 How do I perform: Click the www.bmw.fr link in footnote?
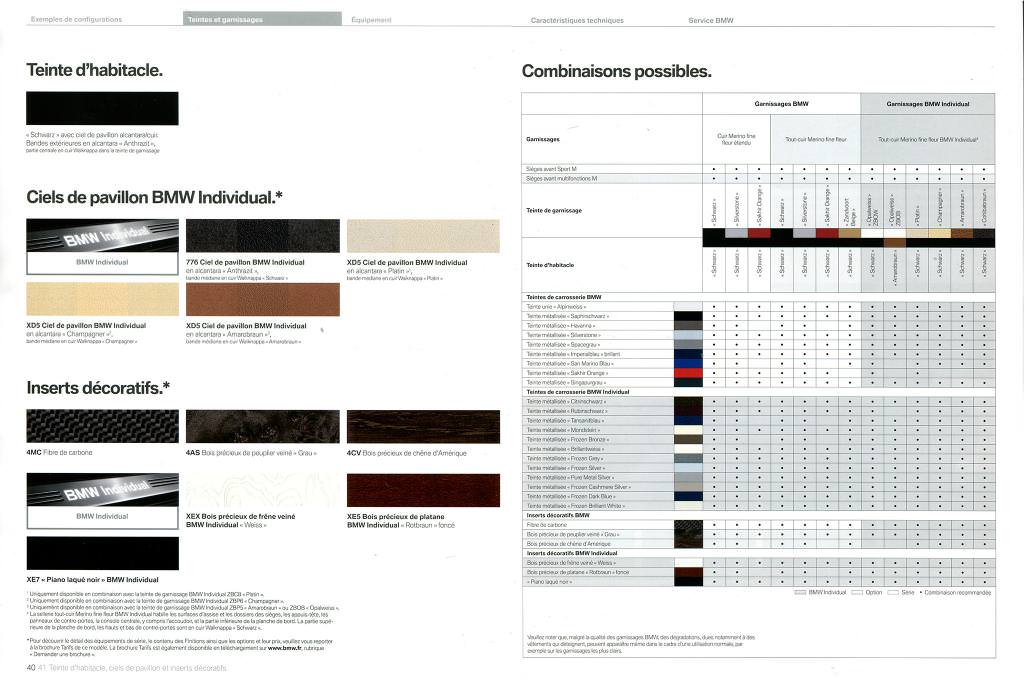(x=284, y=648)
